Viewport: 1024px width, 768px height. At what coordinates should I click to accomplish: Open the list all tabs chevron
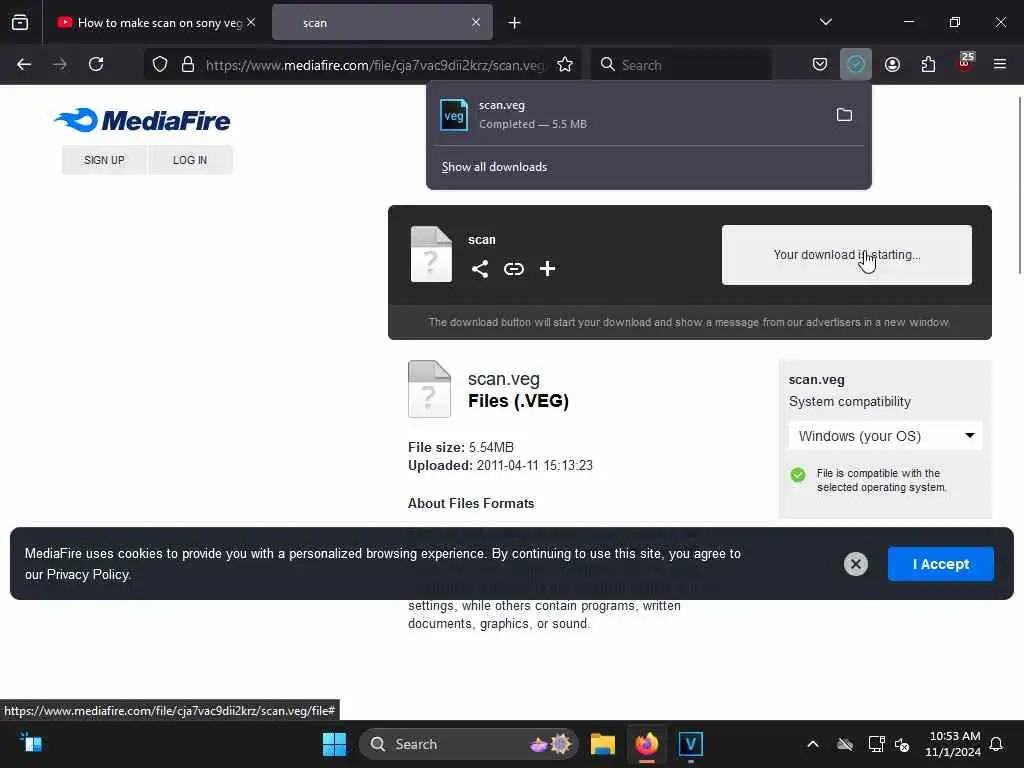click(825, 22)
